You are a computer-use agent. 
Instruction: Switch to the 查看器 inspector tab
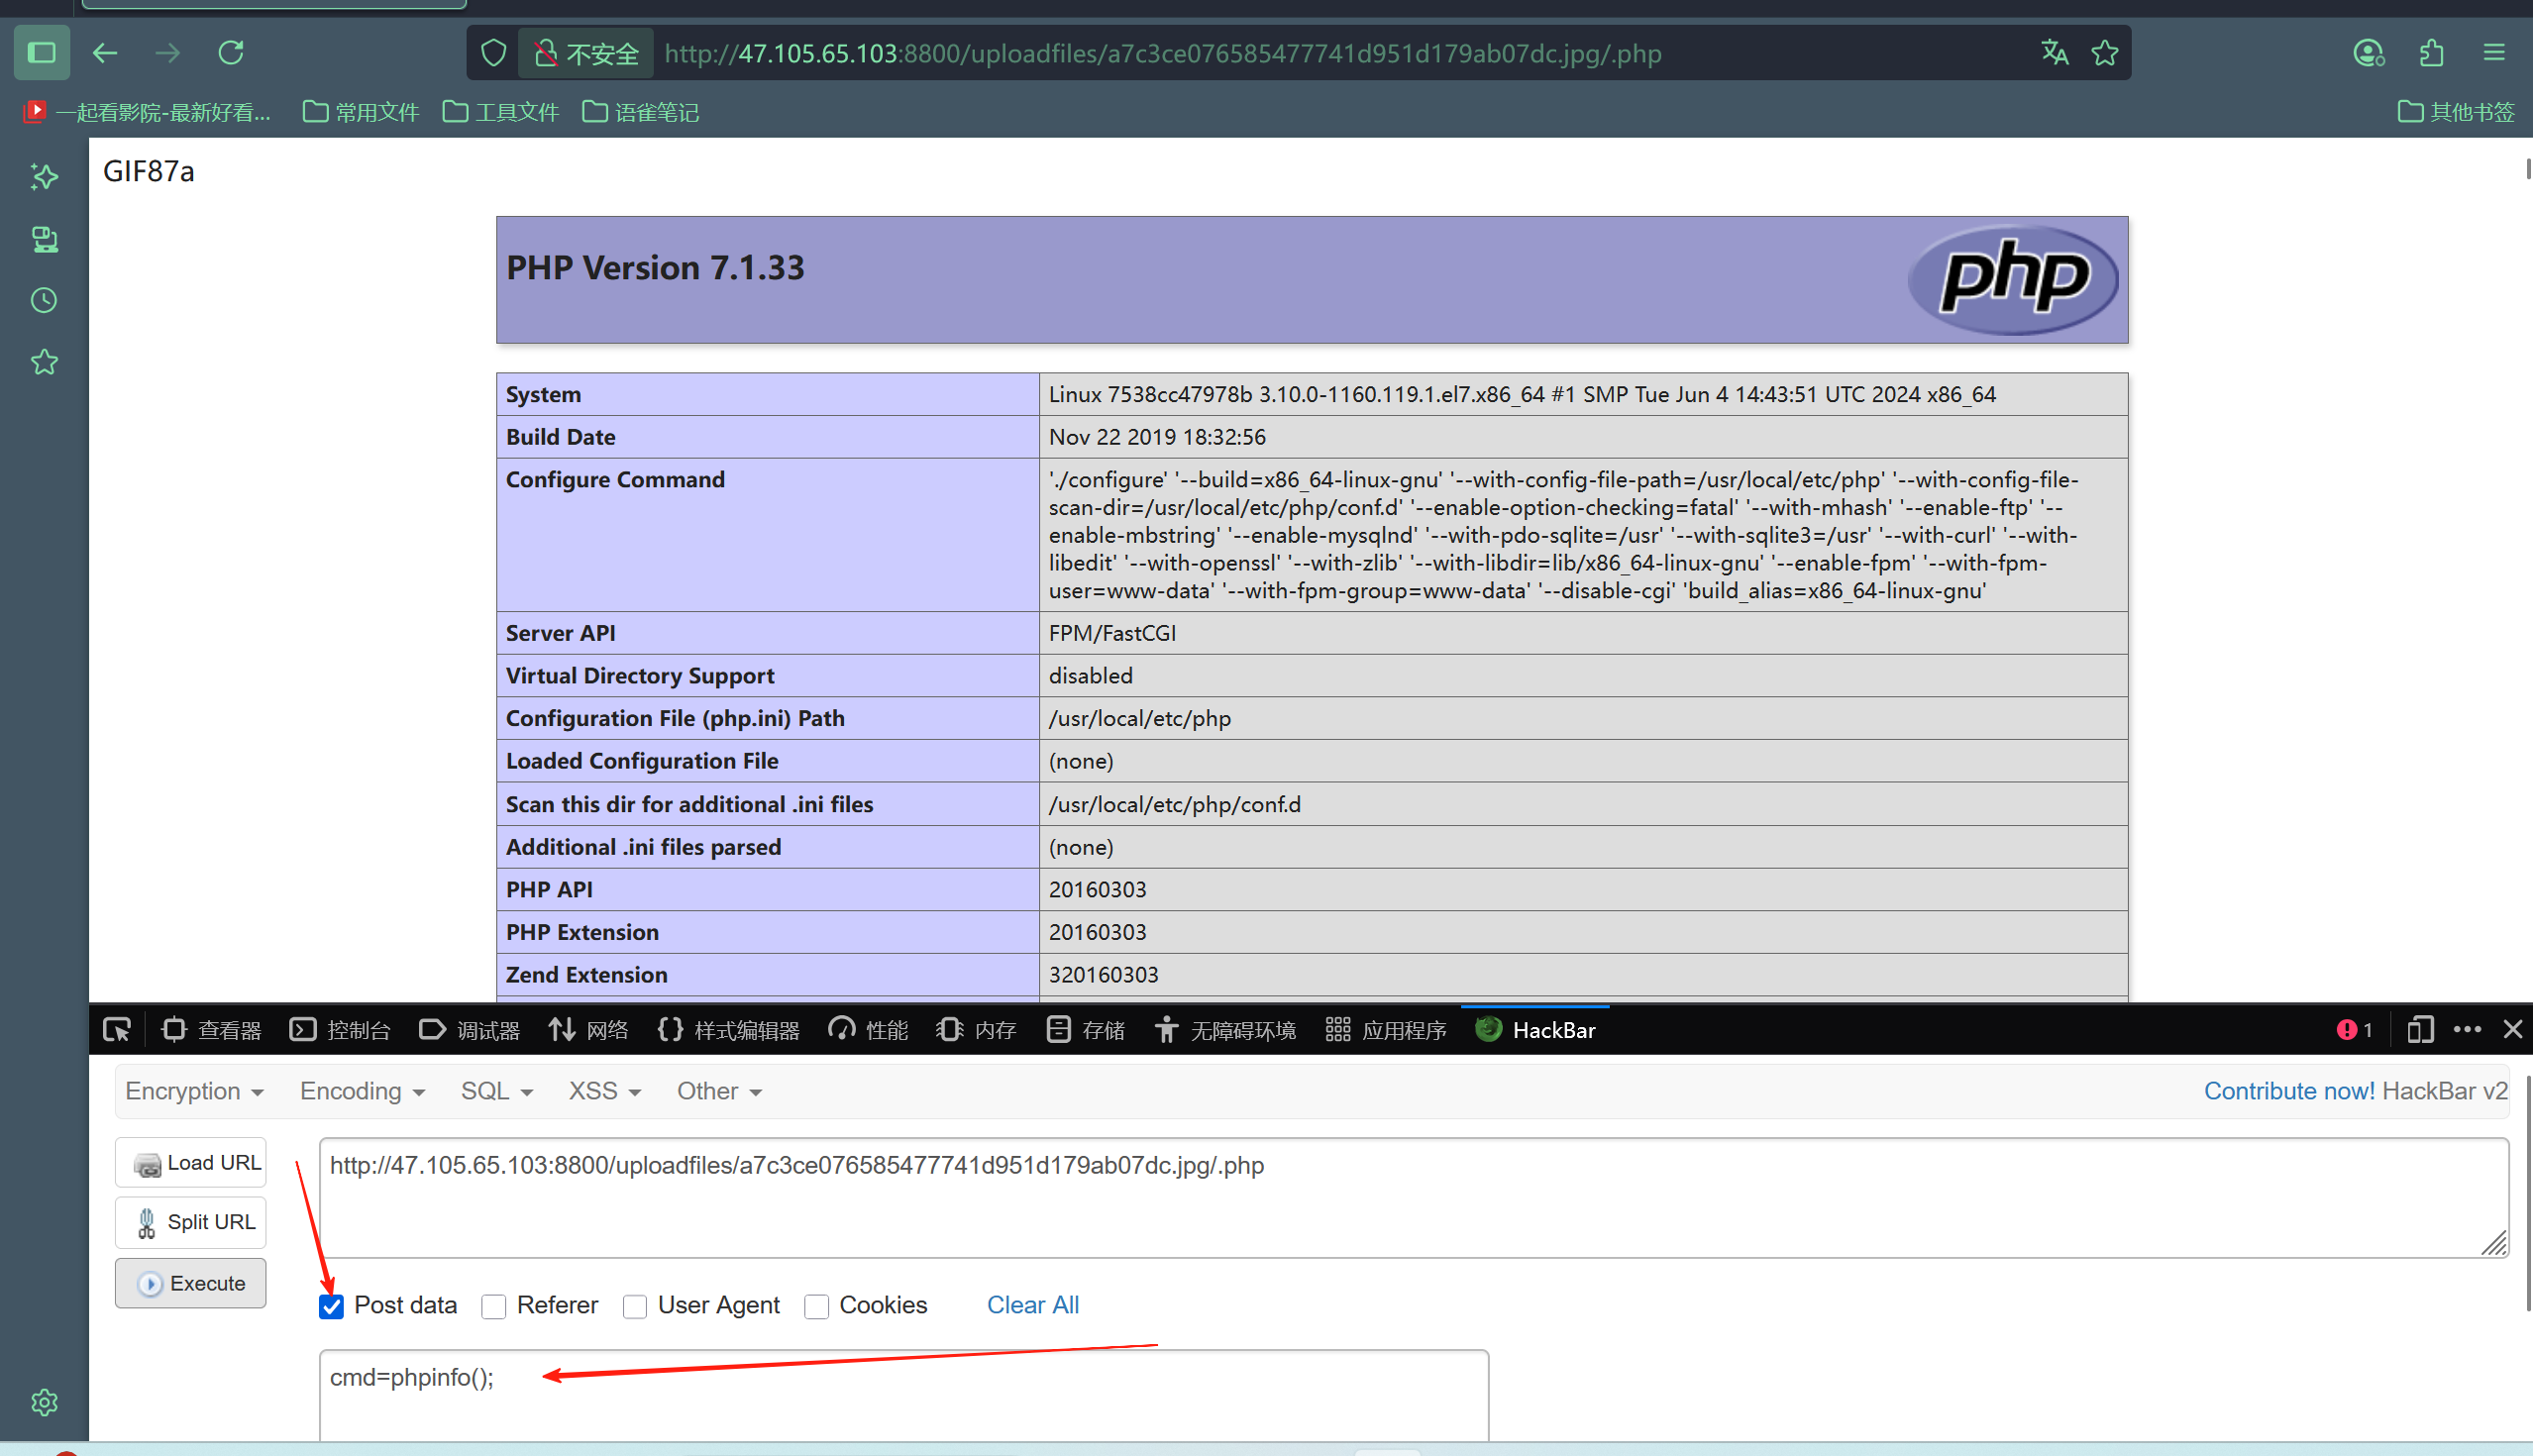[211, 1030]
